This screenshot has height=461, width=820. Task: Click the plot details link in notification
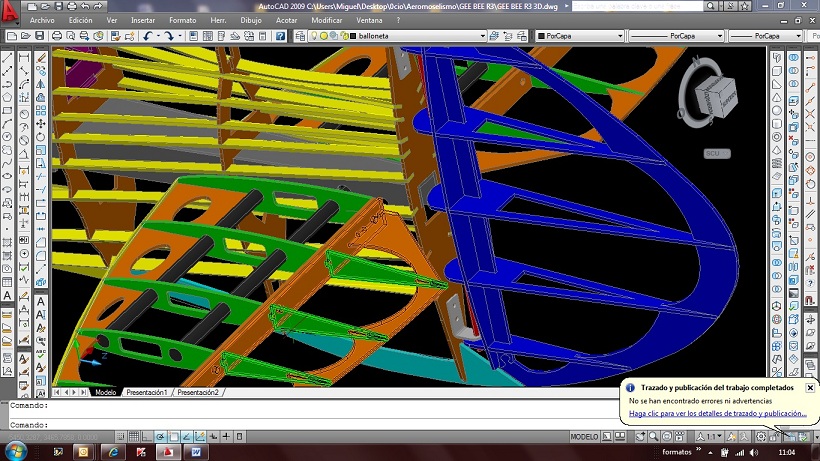[717, 413]
